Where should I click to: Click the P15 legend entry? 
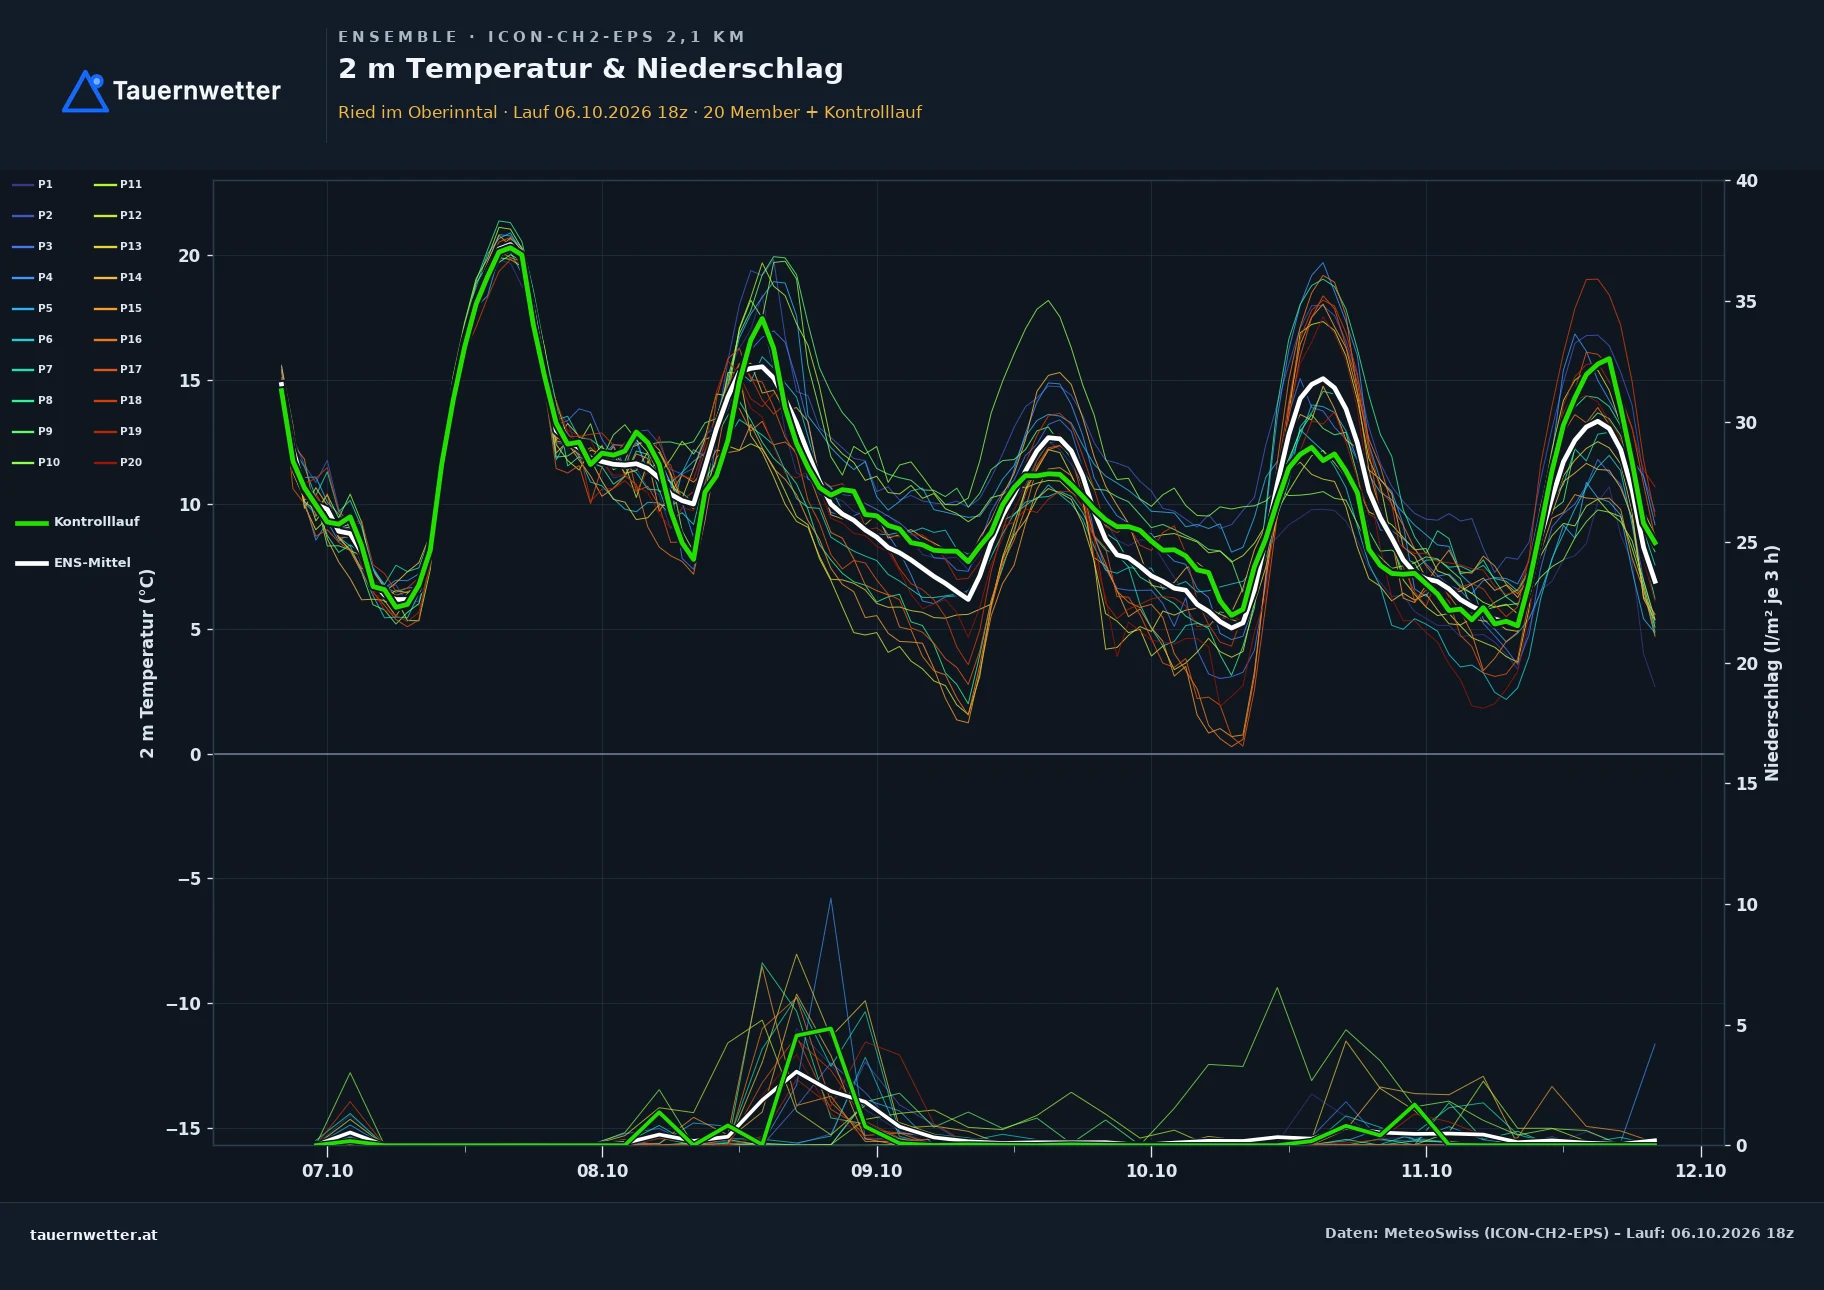[x=118, y=308]
